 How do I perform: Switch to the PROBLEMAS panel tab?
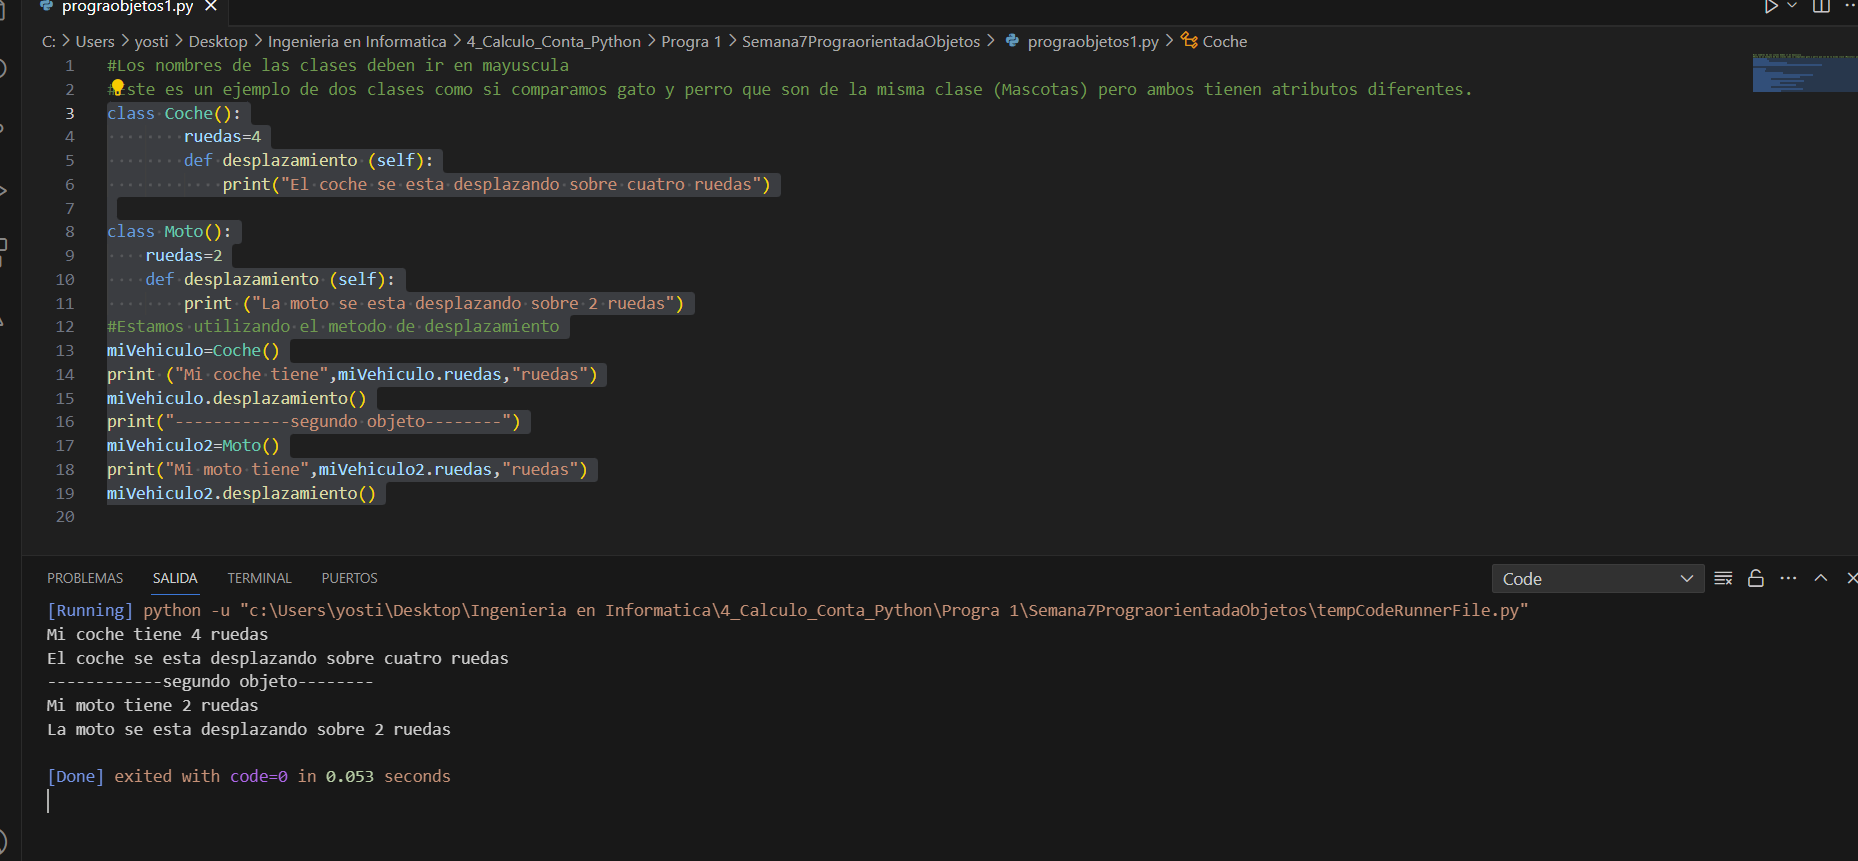(x=85, y=578)
